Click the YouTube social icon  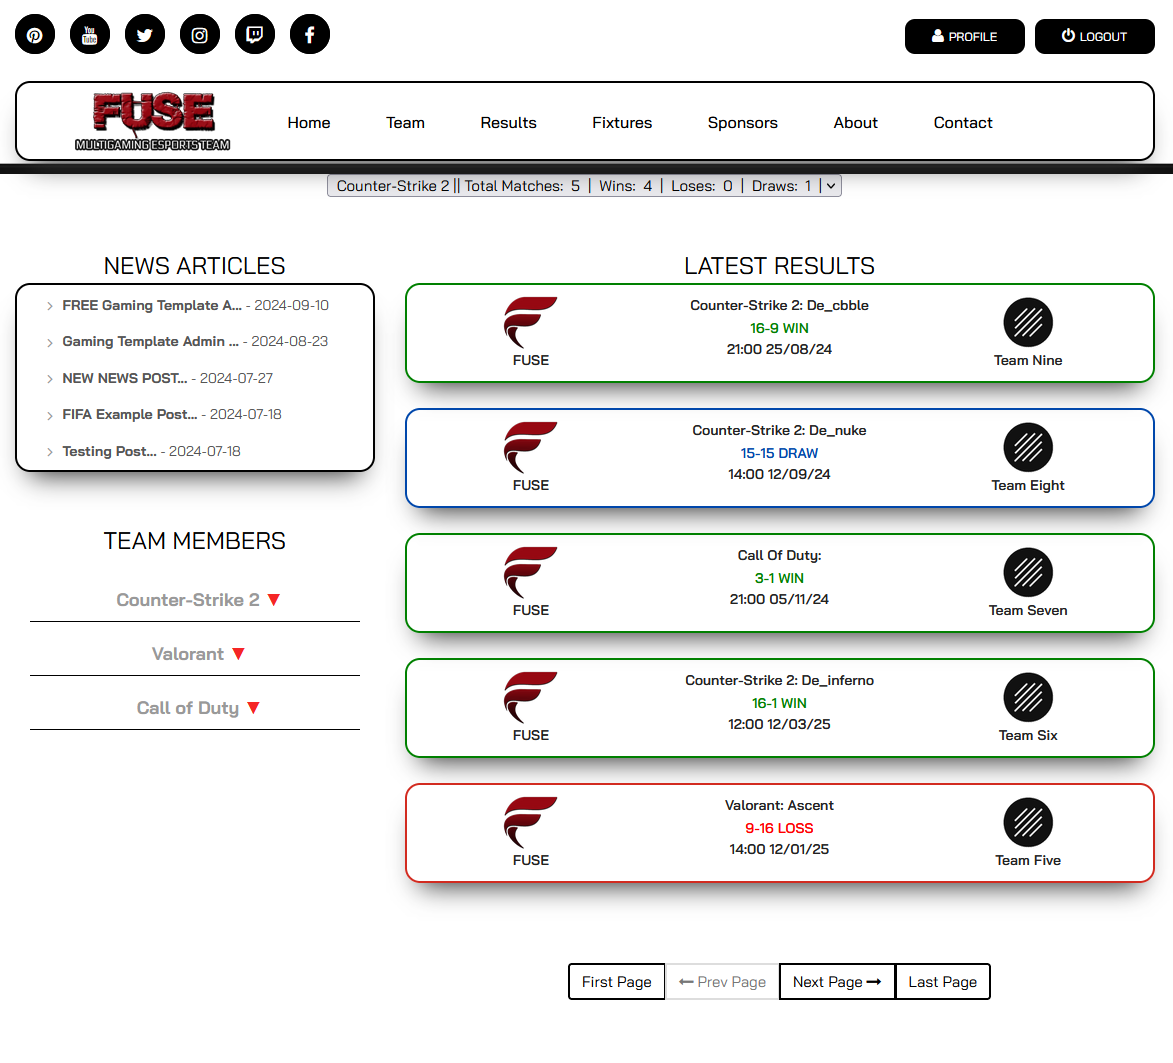pos(90,35)
